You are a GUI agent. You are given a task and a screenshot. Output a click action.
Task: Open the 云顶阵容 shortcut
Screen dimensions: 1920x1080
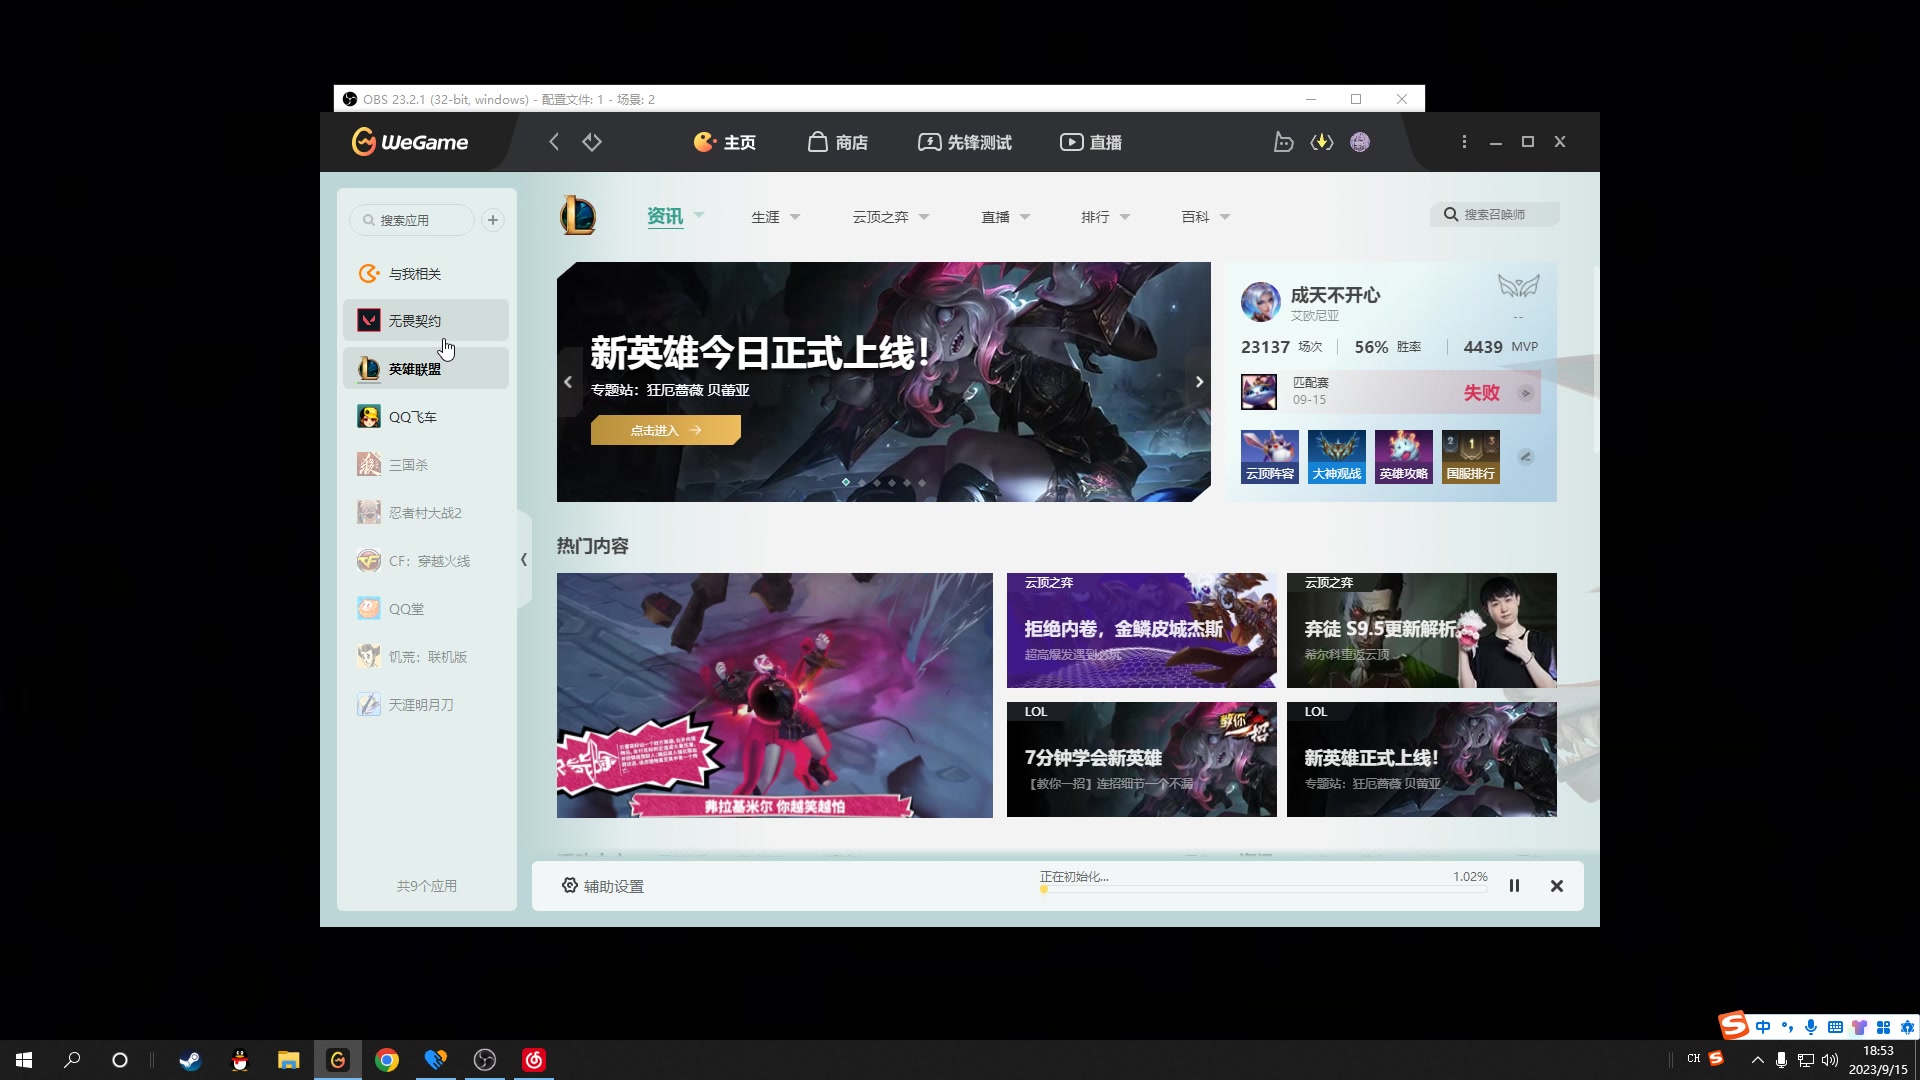(x=1270, y=457)
